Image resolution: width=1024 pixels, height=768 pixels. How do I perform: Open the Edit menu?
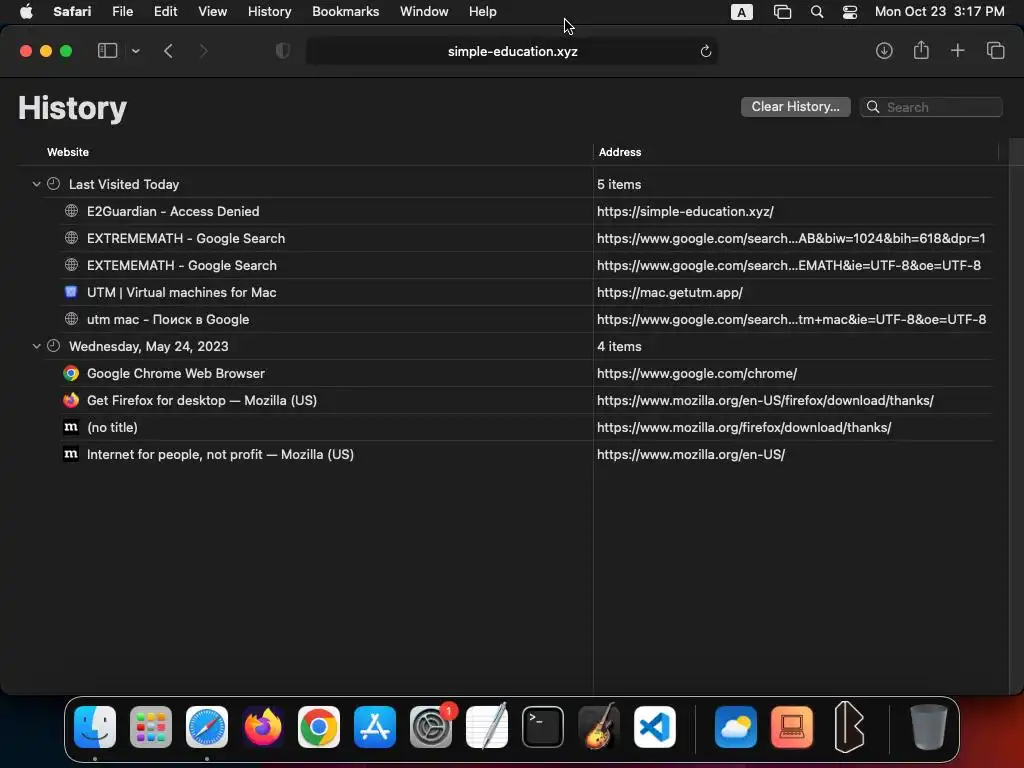tap(165, 12)
